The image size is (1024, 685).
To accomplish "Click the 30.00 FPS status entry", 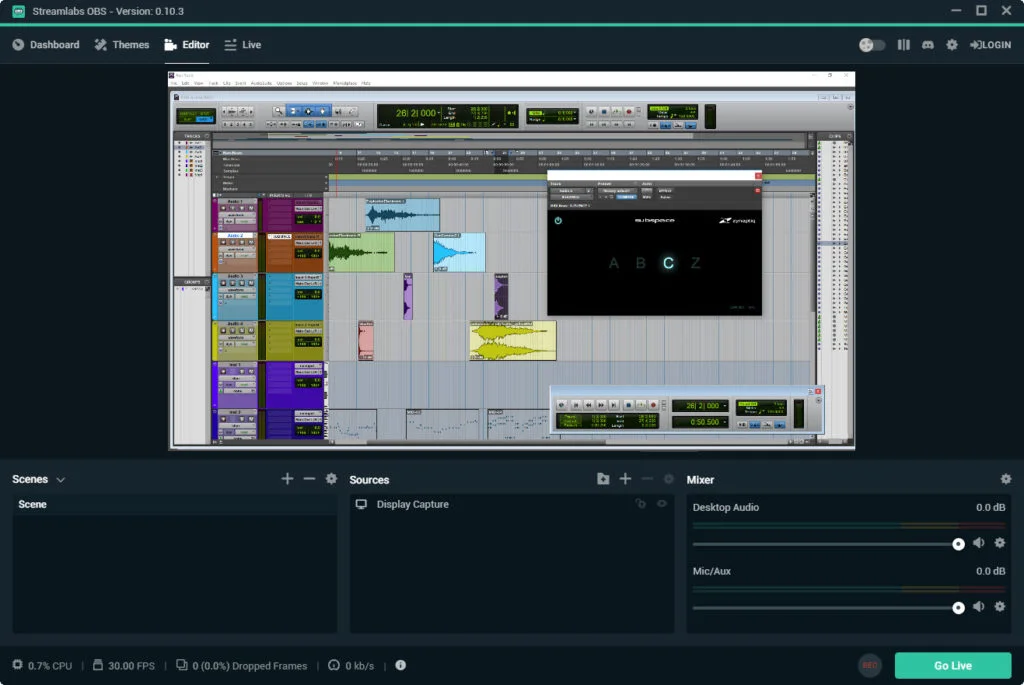I will point(123,665).
